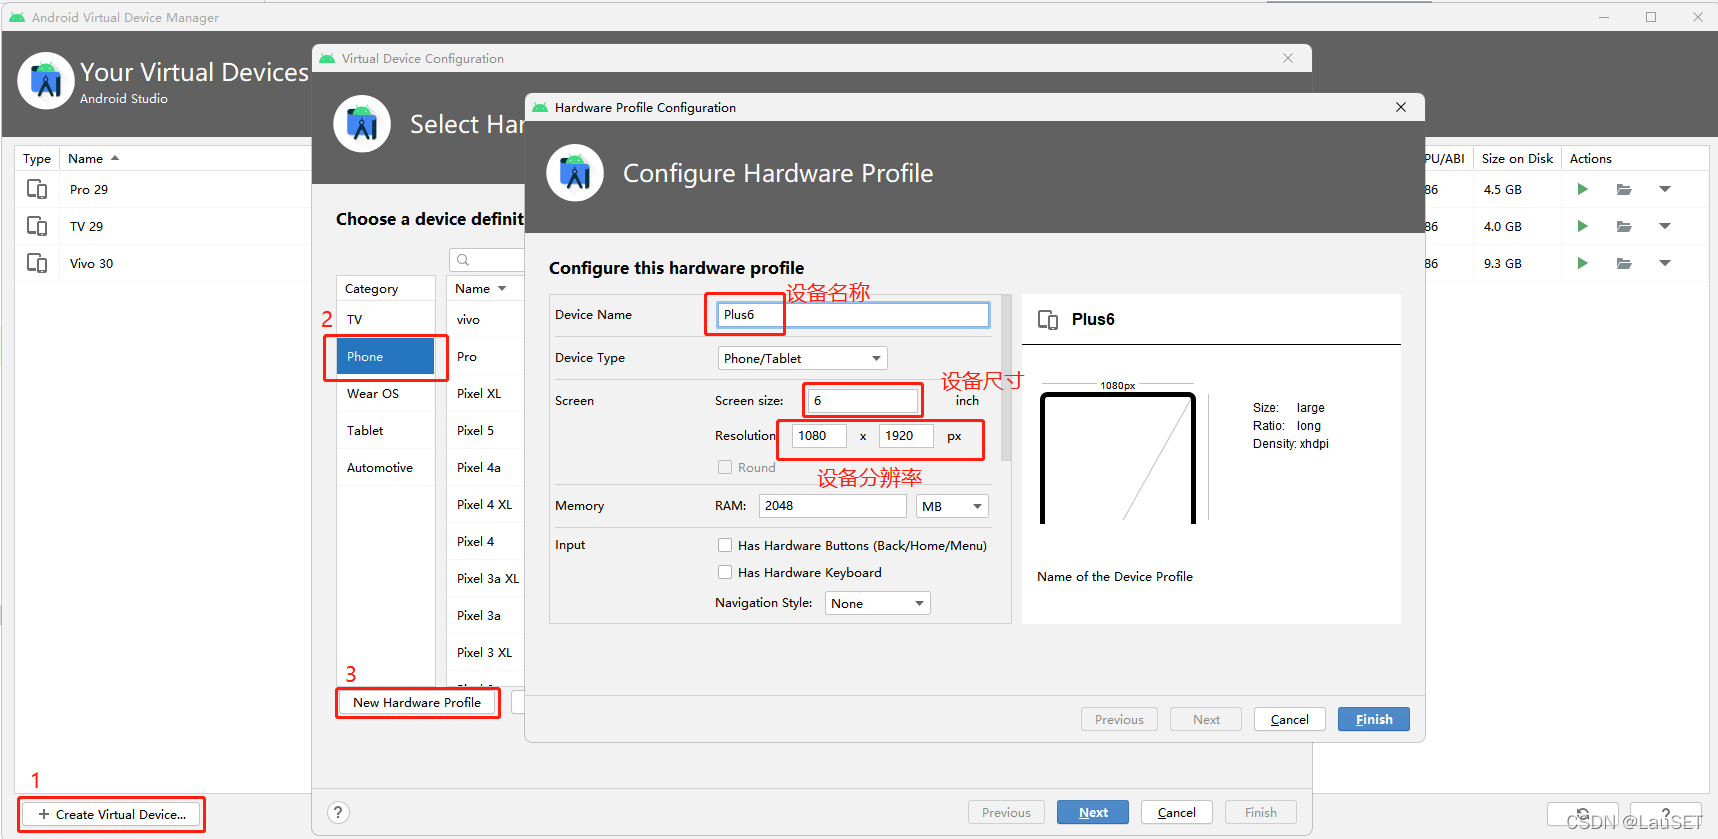Select the Pixel 4a device definition
Screen dimensions: 1718x839
tap(486, 467)
